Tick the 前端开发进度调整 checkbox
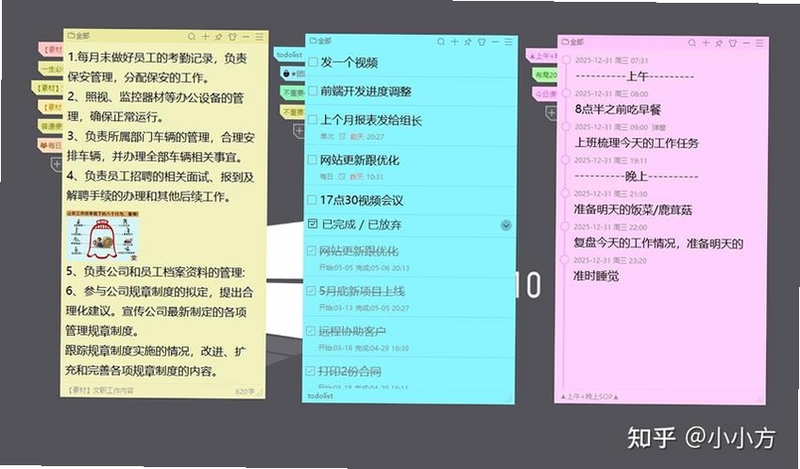Image resolution: width=800 pixels, height=469 pixels. pos(313,91)
